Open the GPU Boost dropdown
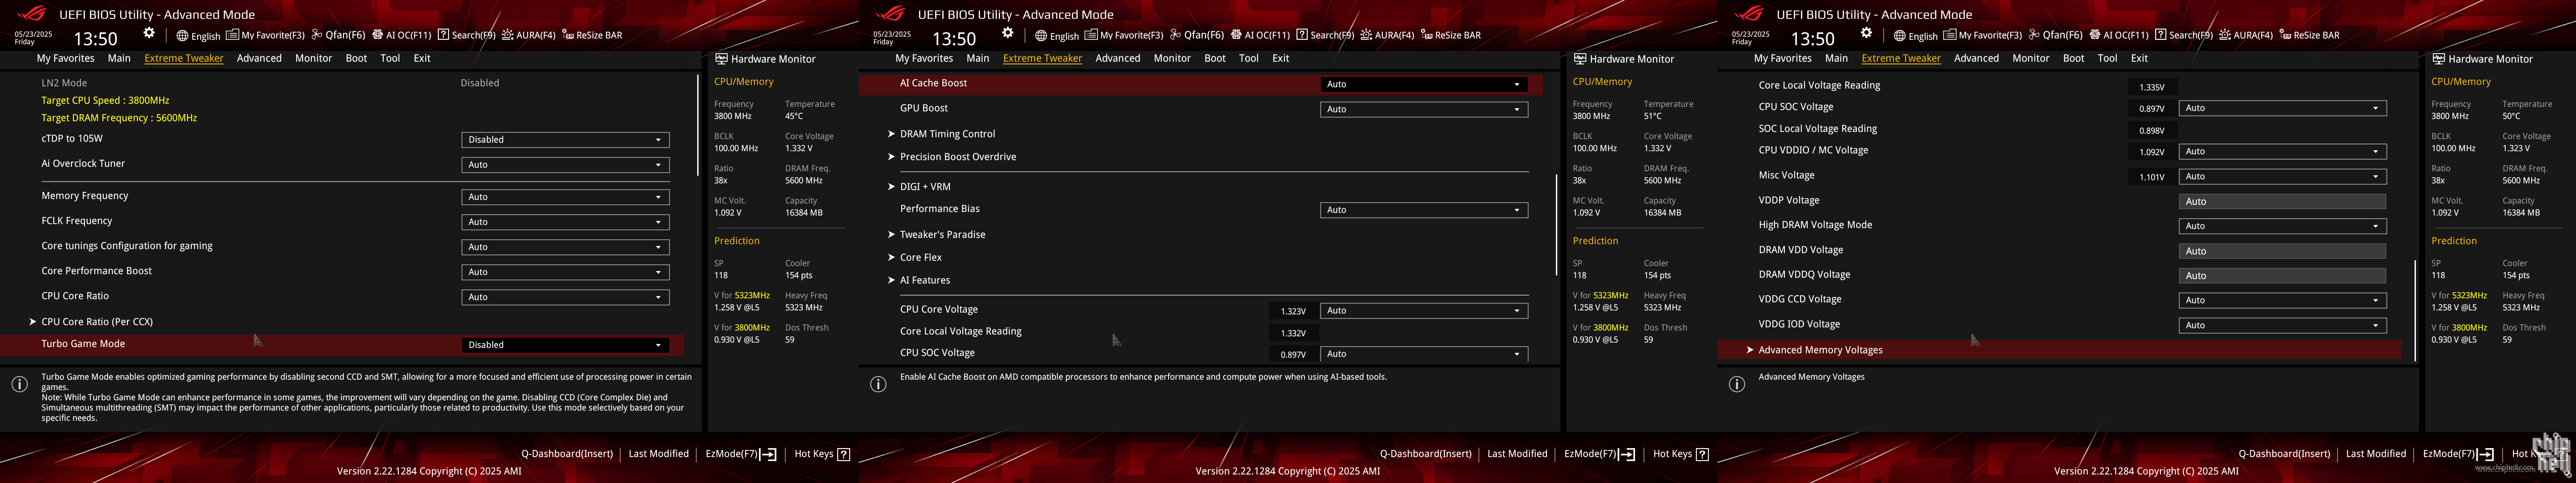2576x483 pixels. (x=1424, y=109)
